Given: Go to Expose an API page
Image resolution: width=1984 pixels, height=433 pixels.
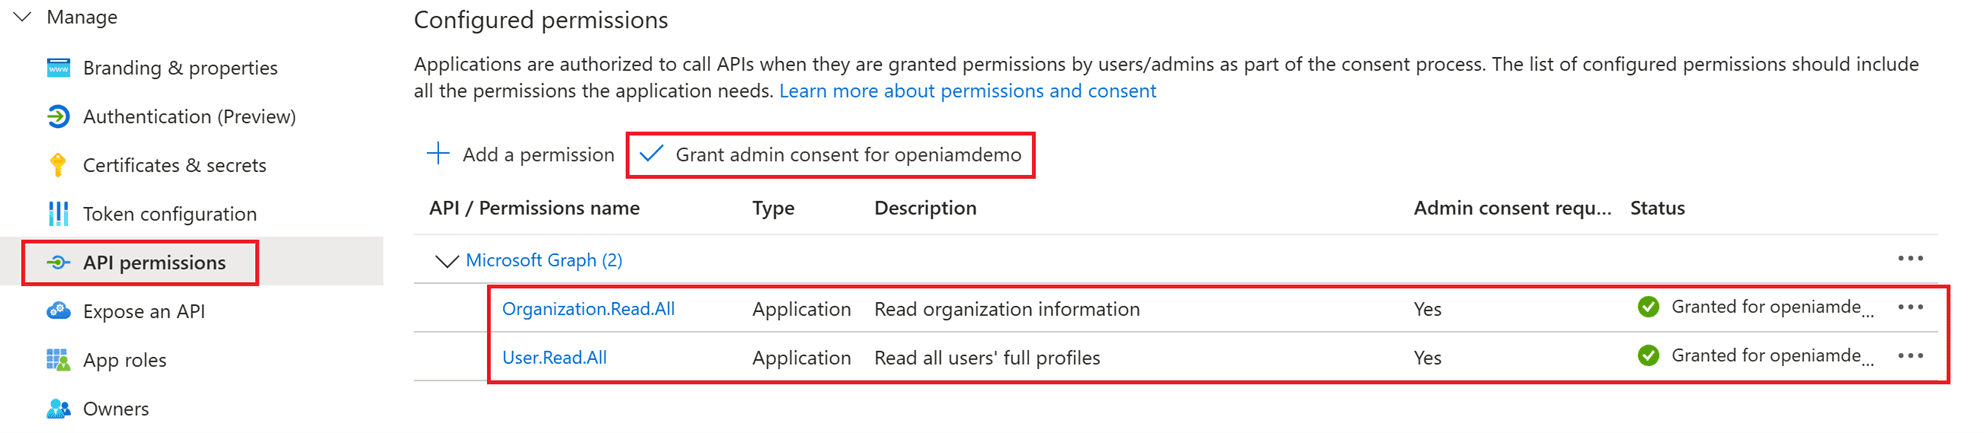Looking at the screenshot, I should point(143,311).
